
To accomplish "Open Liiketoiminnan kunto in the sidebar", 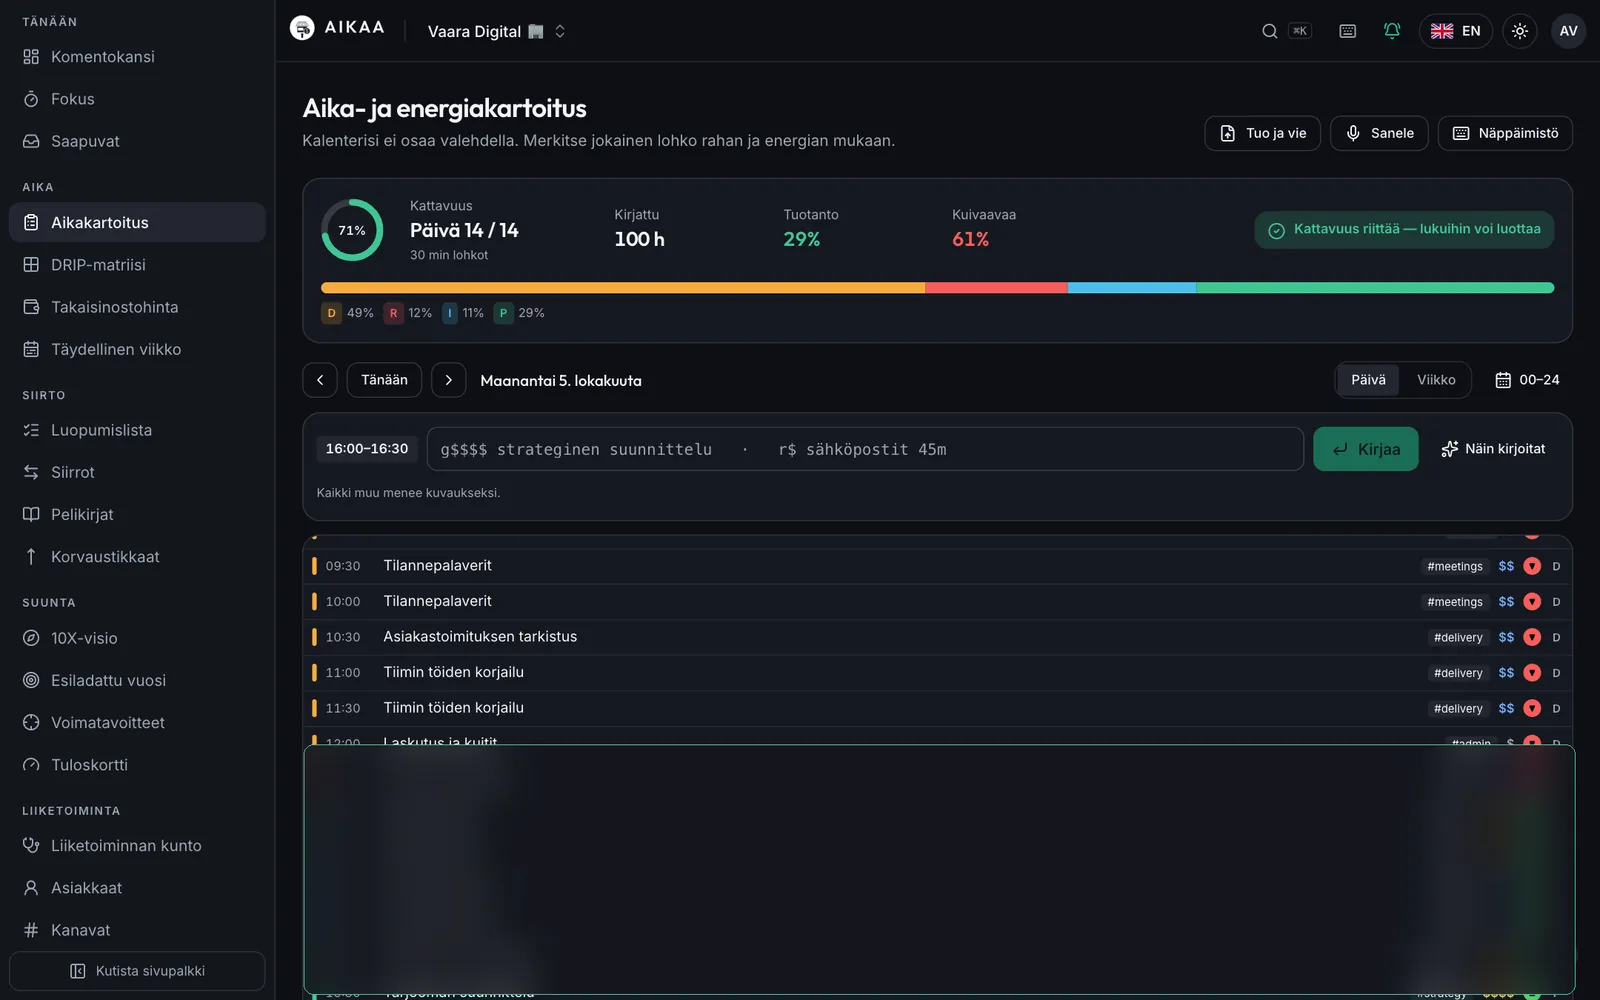I will point(137,846).
